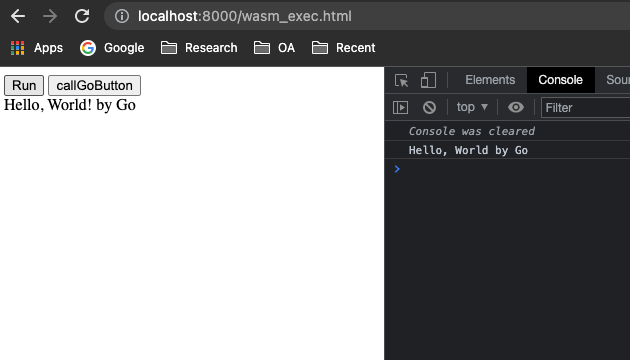Screen dimensions: 630x360
Task: Switch to the Elements tab
Action: pos(490,80)
